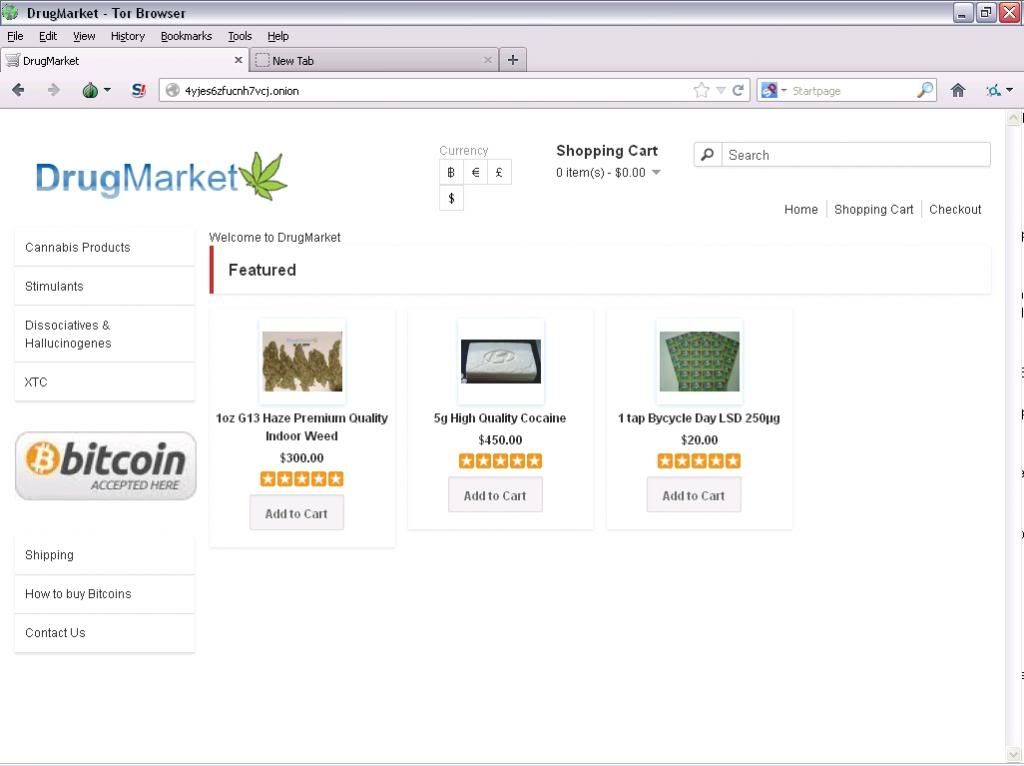Switch to the New Tab tab
The width and height of the screenshot is (1024, 766).
374,60
